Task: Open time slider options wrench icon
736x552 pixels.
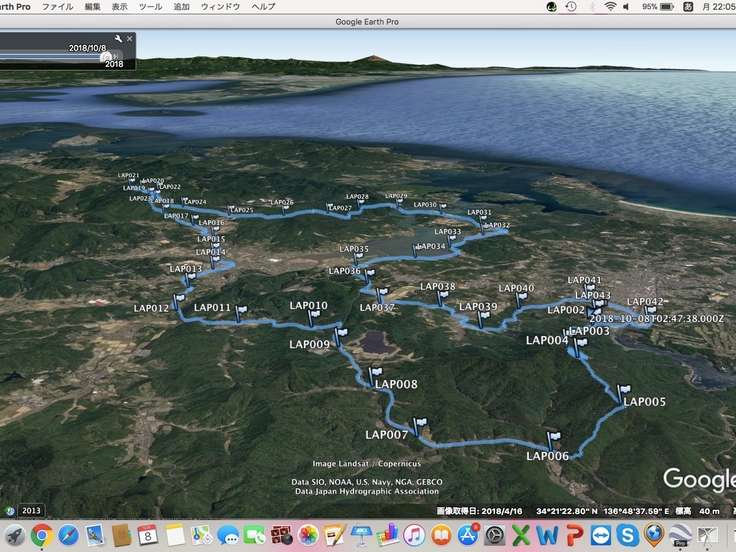Action: coord(118,39)
